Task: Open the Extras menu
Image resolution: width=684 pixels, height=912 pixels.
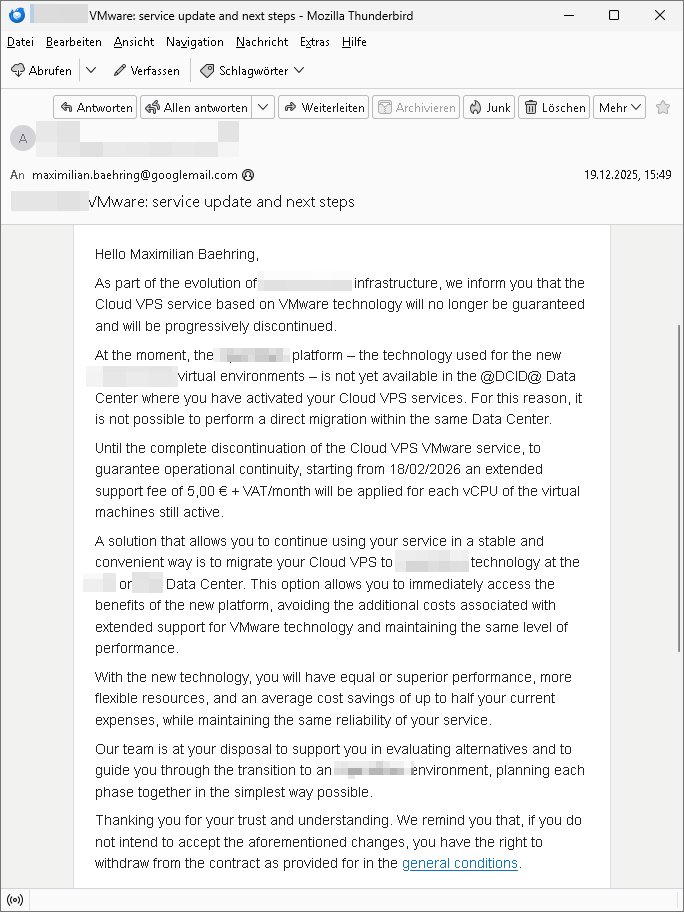Action: pos(315,42)
